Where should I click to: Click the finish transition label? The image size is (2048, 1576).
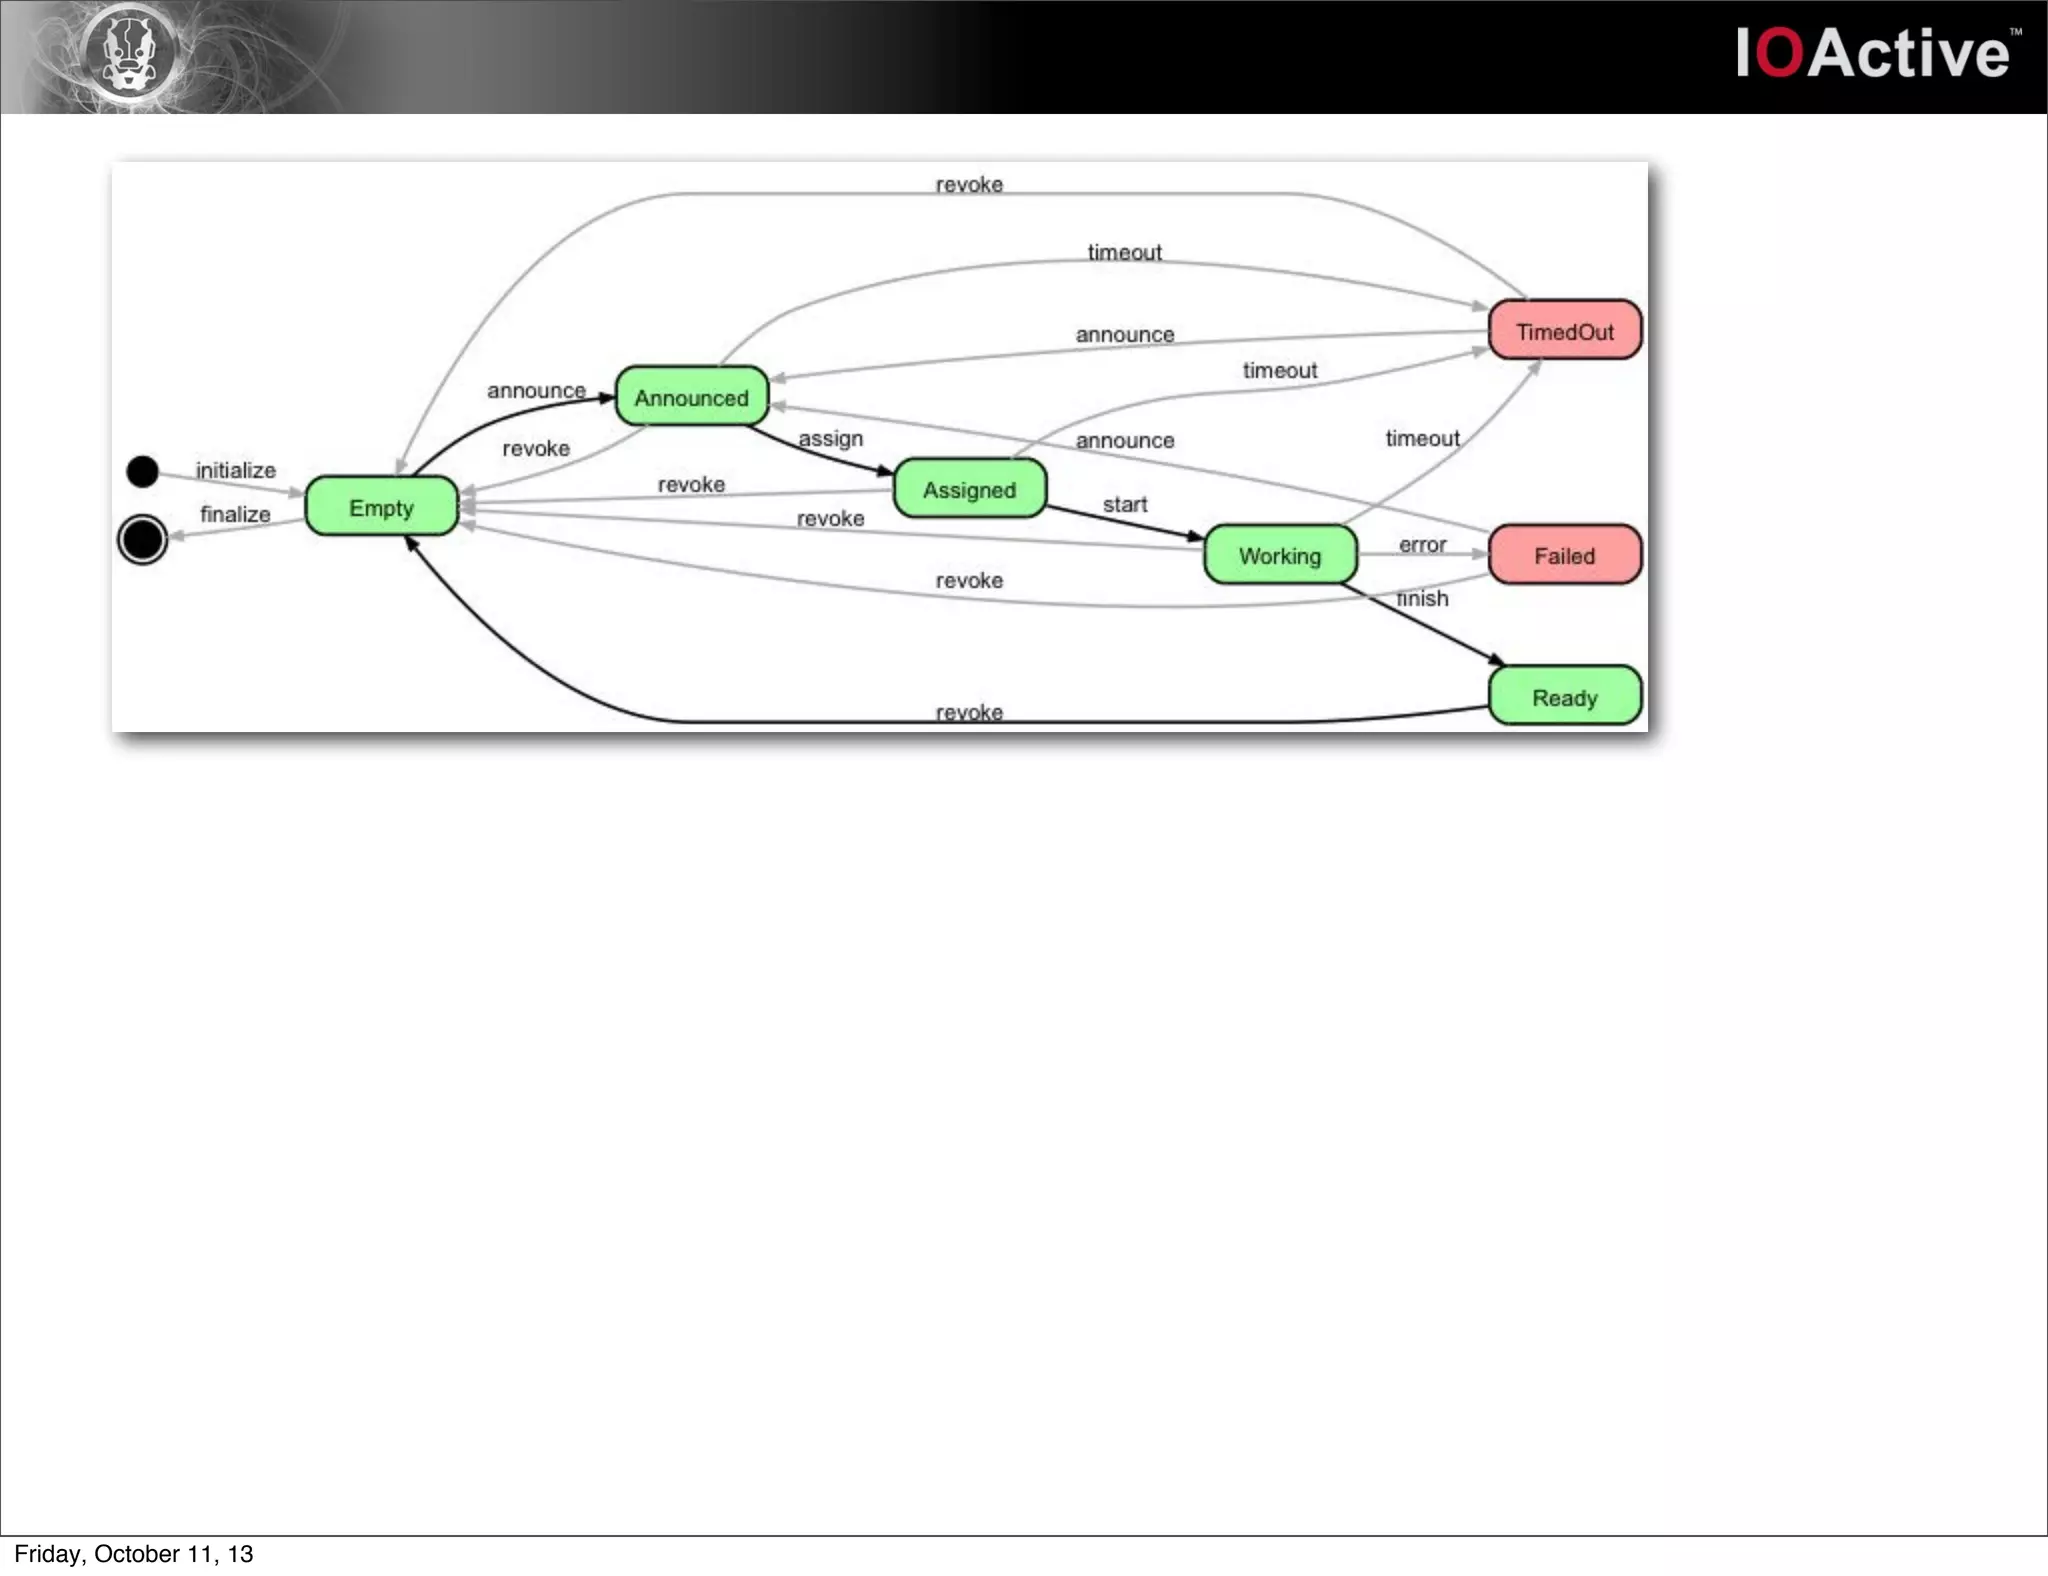tap(1422, 598)
